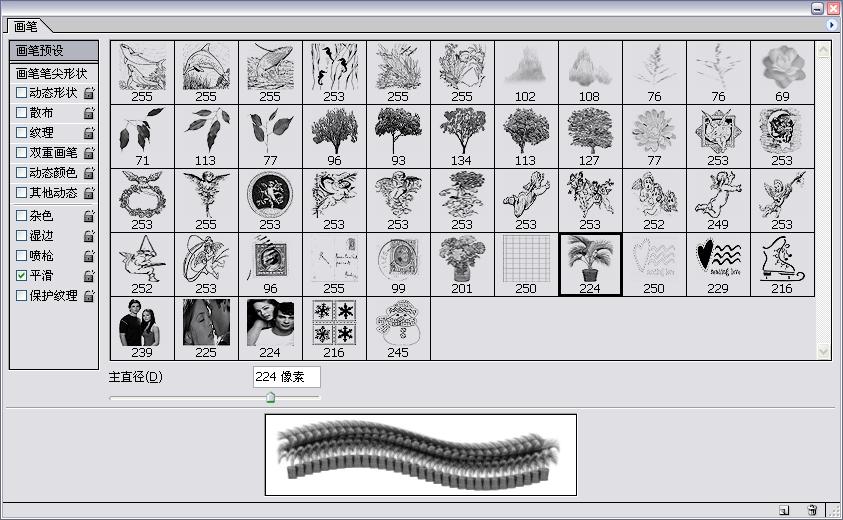Select the cherub wreath brush 253
The width and height of the screenshot is (843, 520).
click(142, 201)
